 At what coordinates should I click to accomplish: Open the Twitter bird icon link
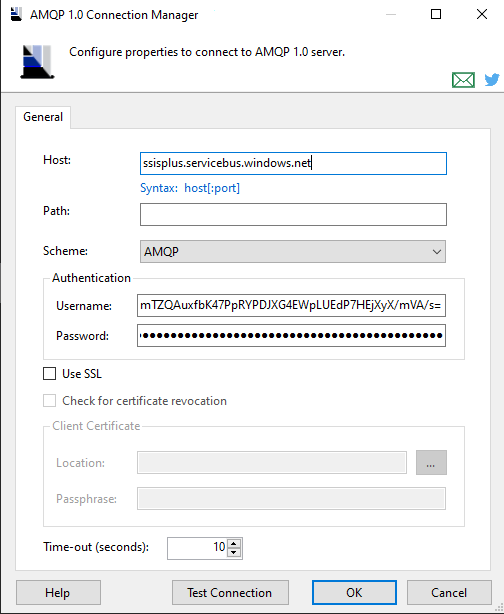(x=492, y=79)
